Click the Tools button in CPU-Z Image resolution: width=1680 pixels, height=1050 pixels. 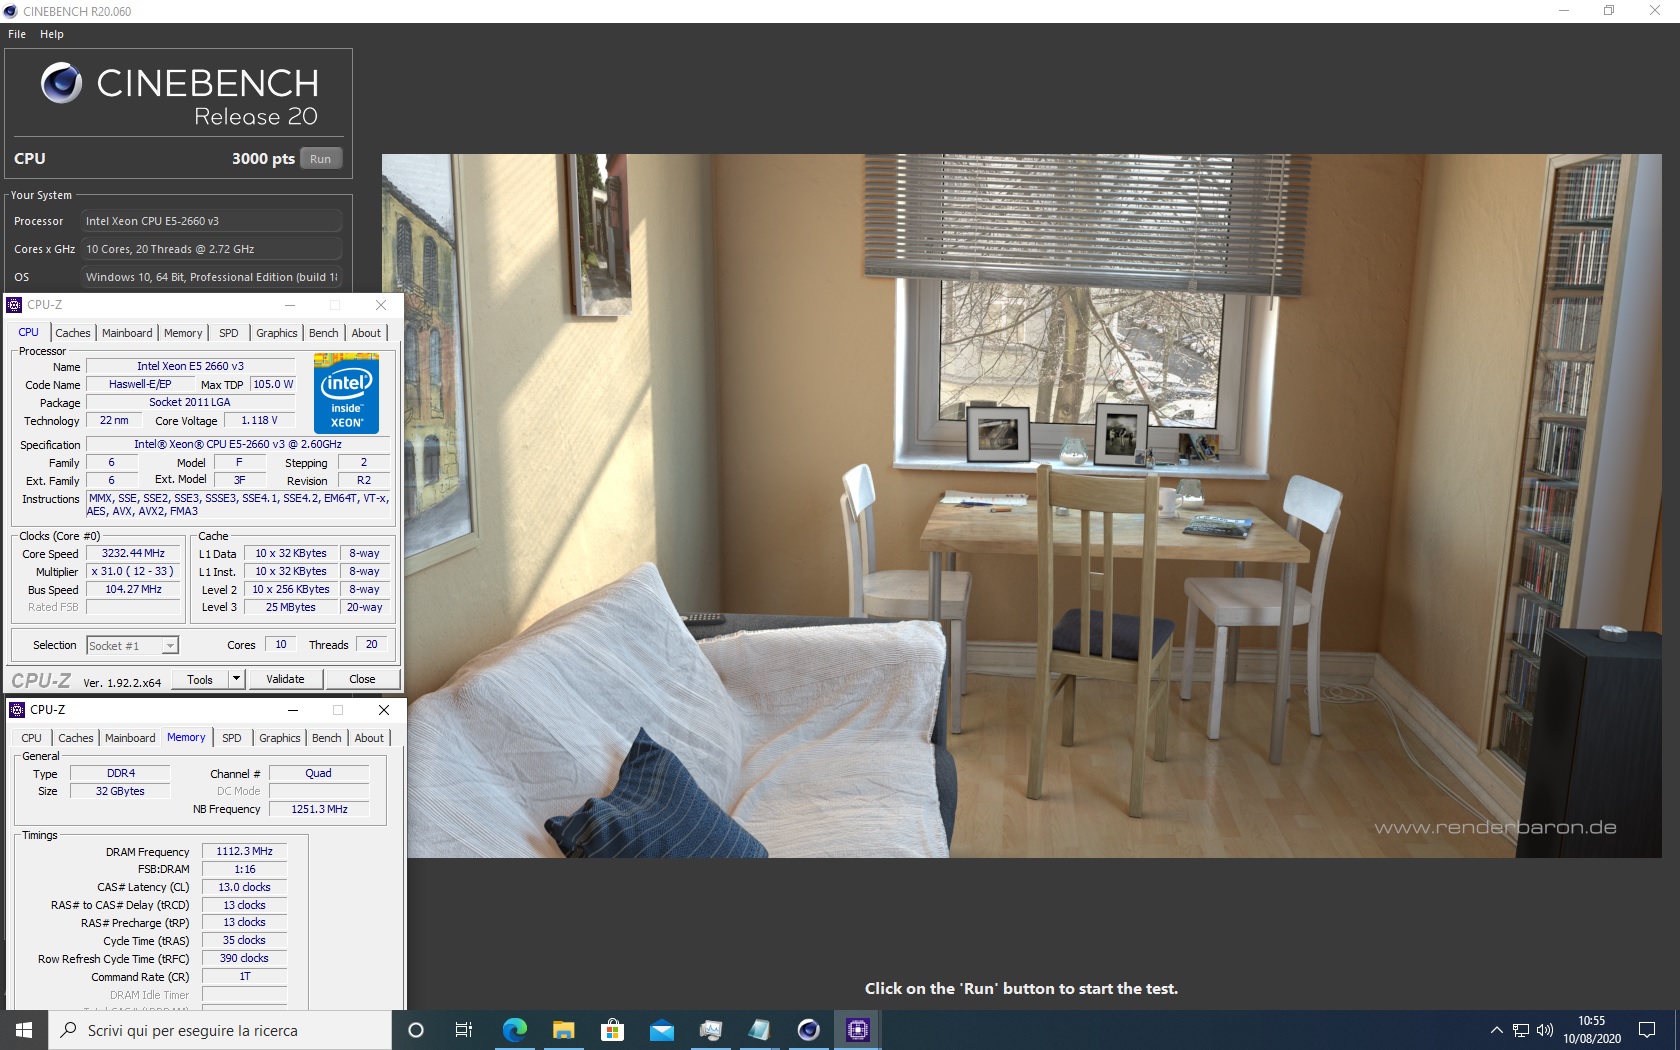pyautogui.click(x=200, y=679)
